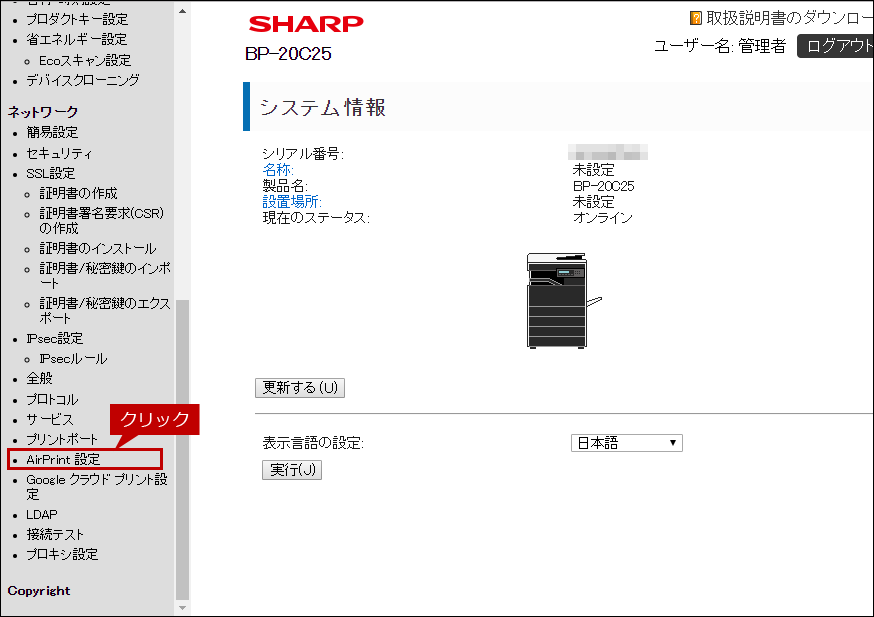
Task: Open 証明書のインストール item
Action: (x=98, y=248)
